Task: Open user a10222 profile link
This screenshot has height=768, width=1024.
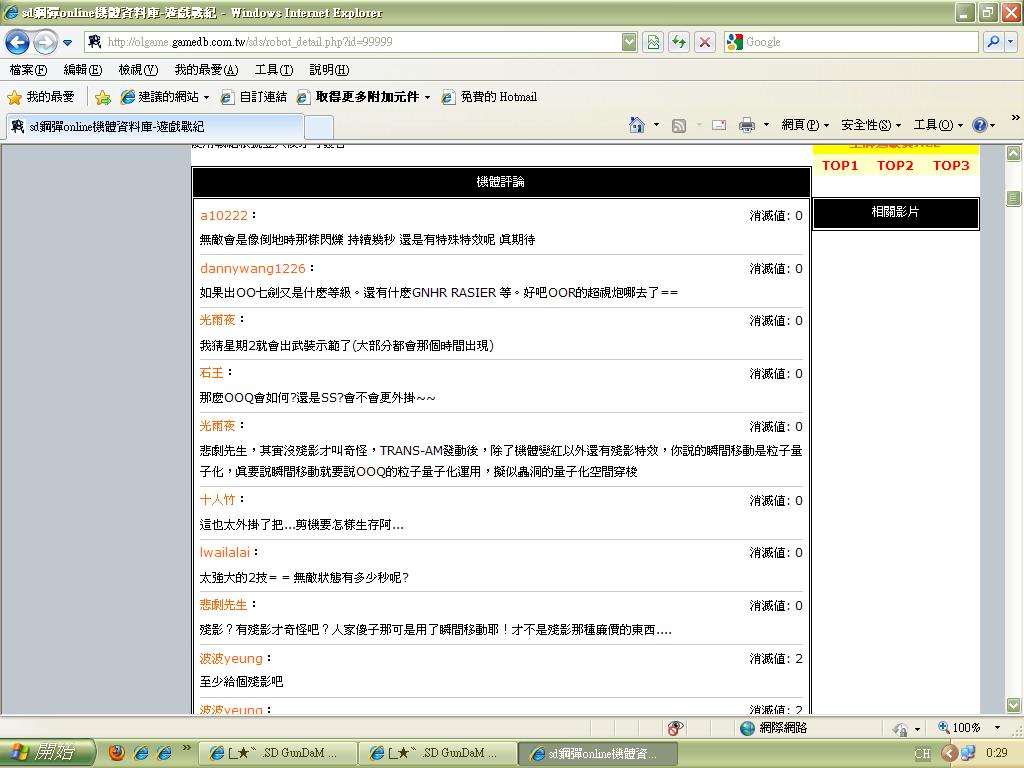Action: pos(224,216)
